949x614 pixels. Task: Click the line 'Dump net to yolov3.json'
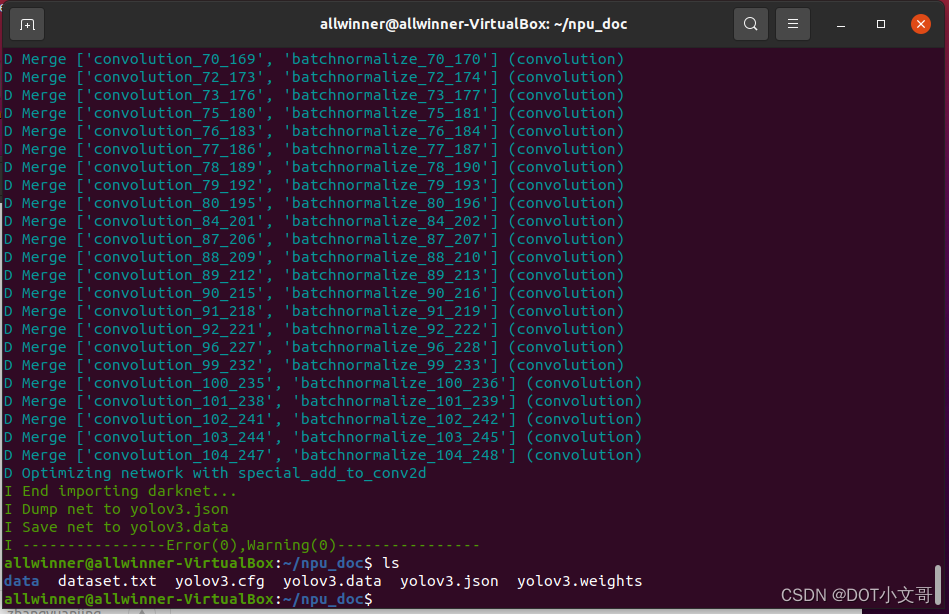pyautogui.click(x=116, y=509)
